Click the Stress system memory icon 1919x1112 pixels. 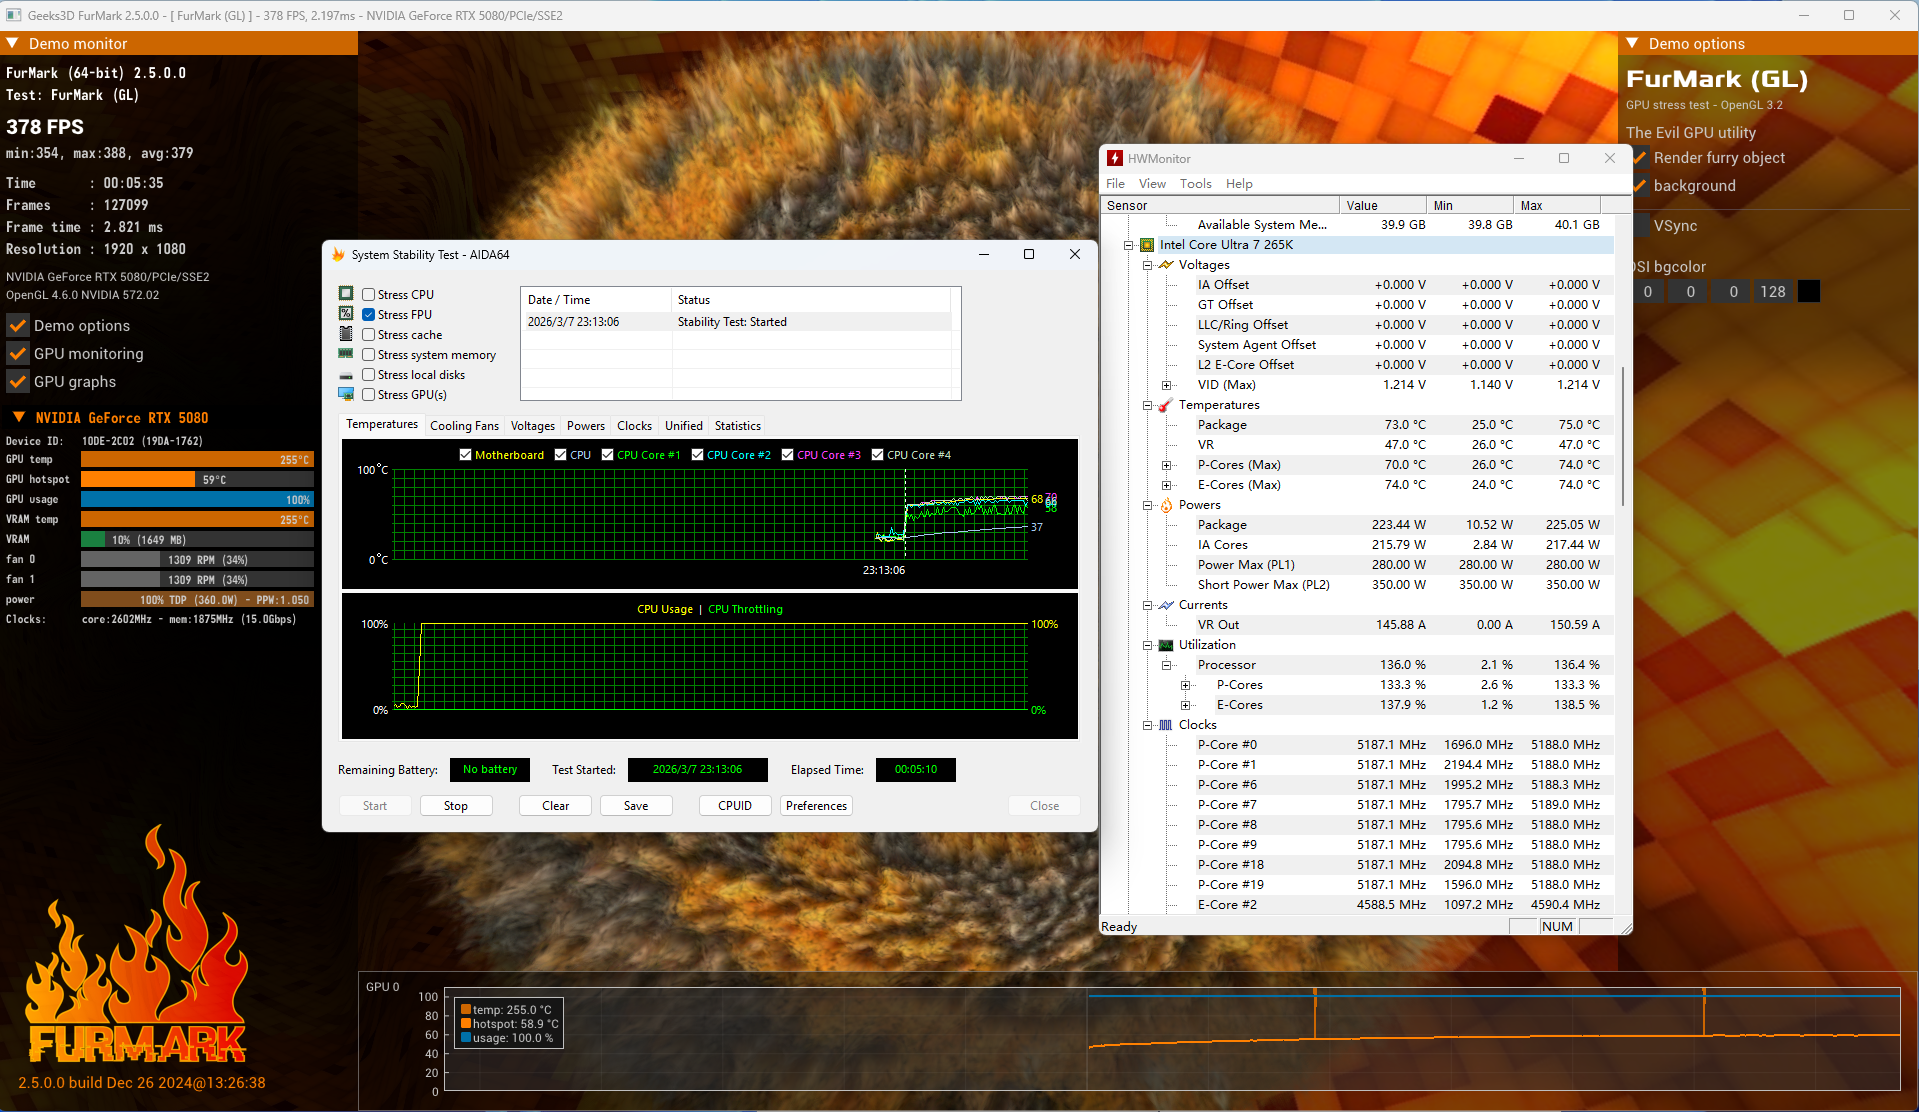point(346,354)
